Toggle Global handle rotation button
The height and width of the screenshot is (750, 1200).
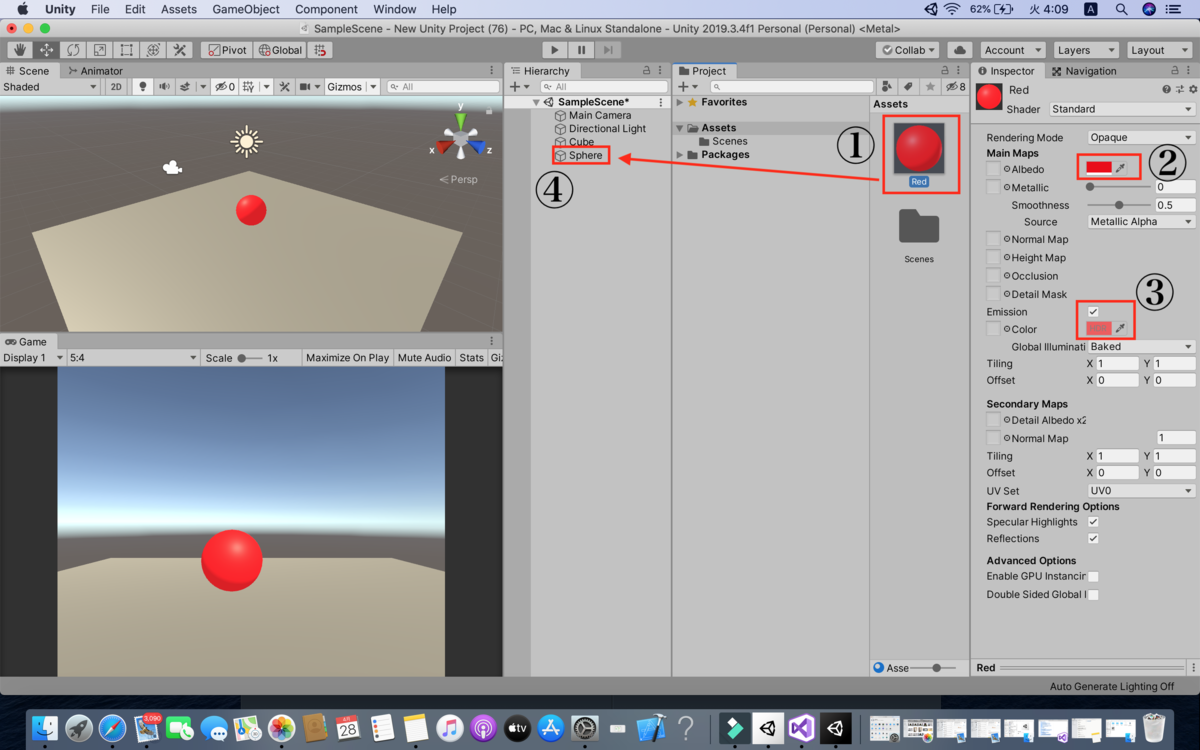(x=280, y=50)
